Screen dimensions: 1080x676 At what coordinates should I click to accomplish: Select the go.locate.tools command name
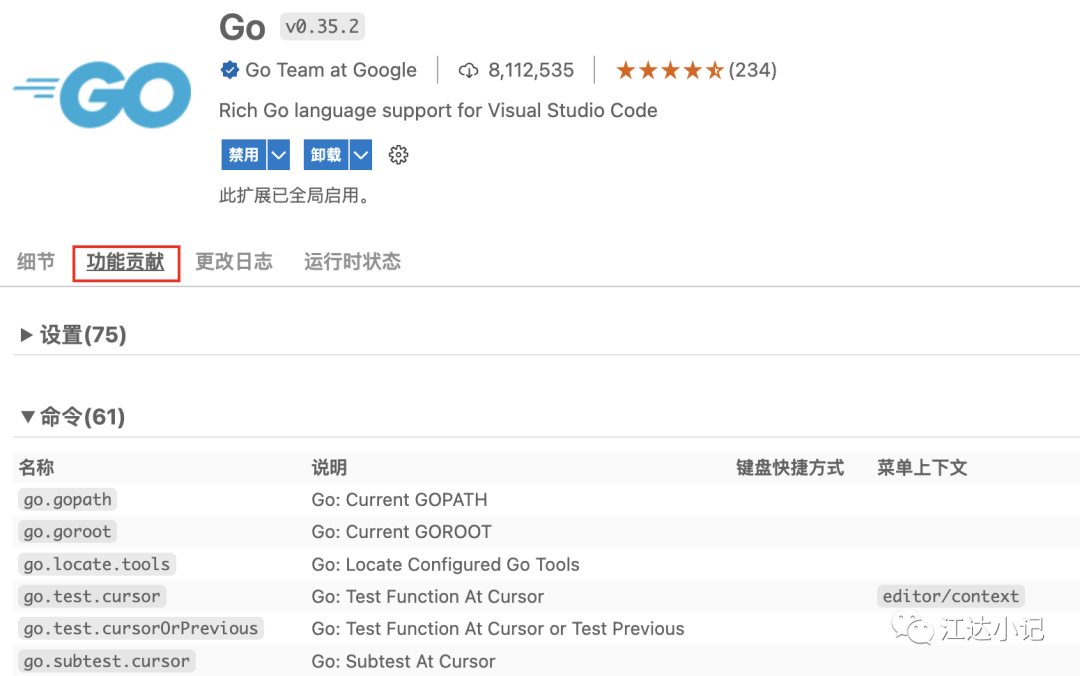[96, 564]
